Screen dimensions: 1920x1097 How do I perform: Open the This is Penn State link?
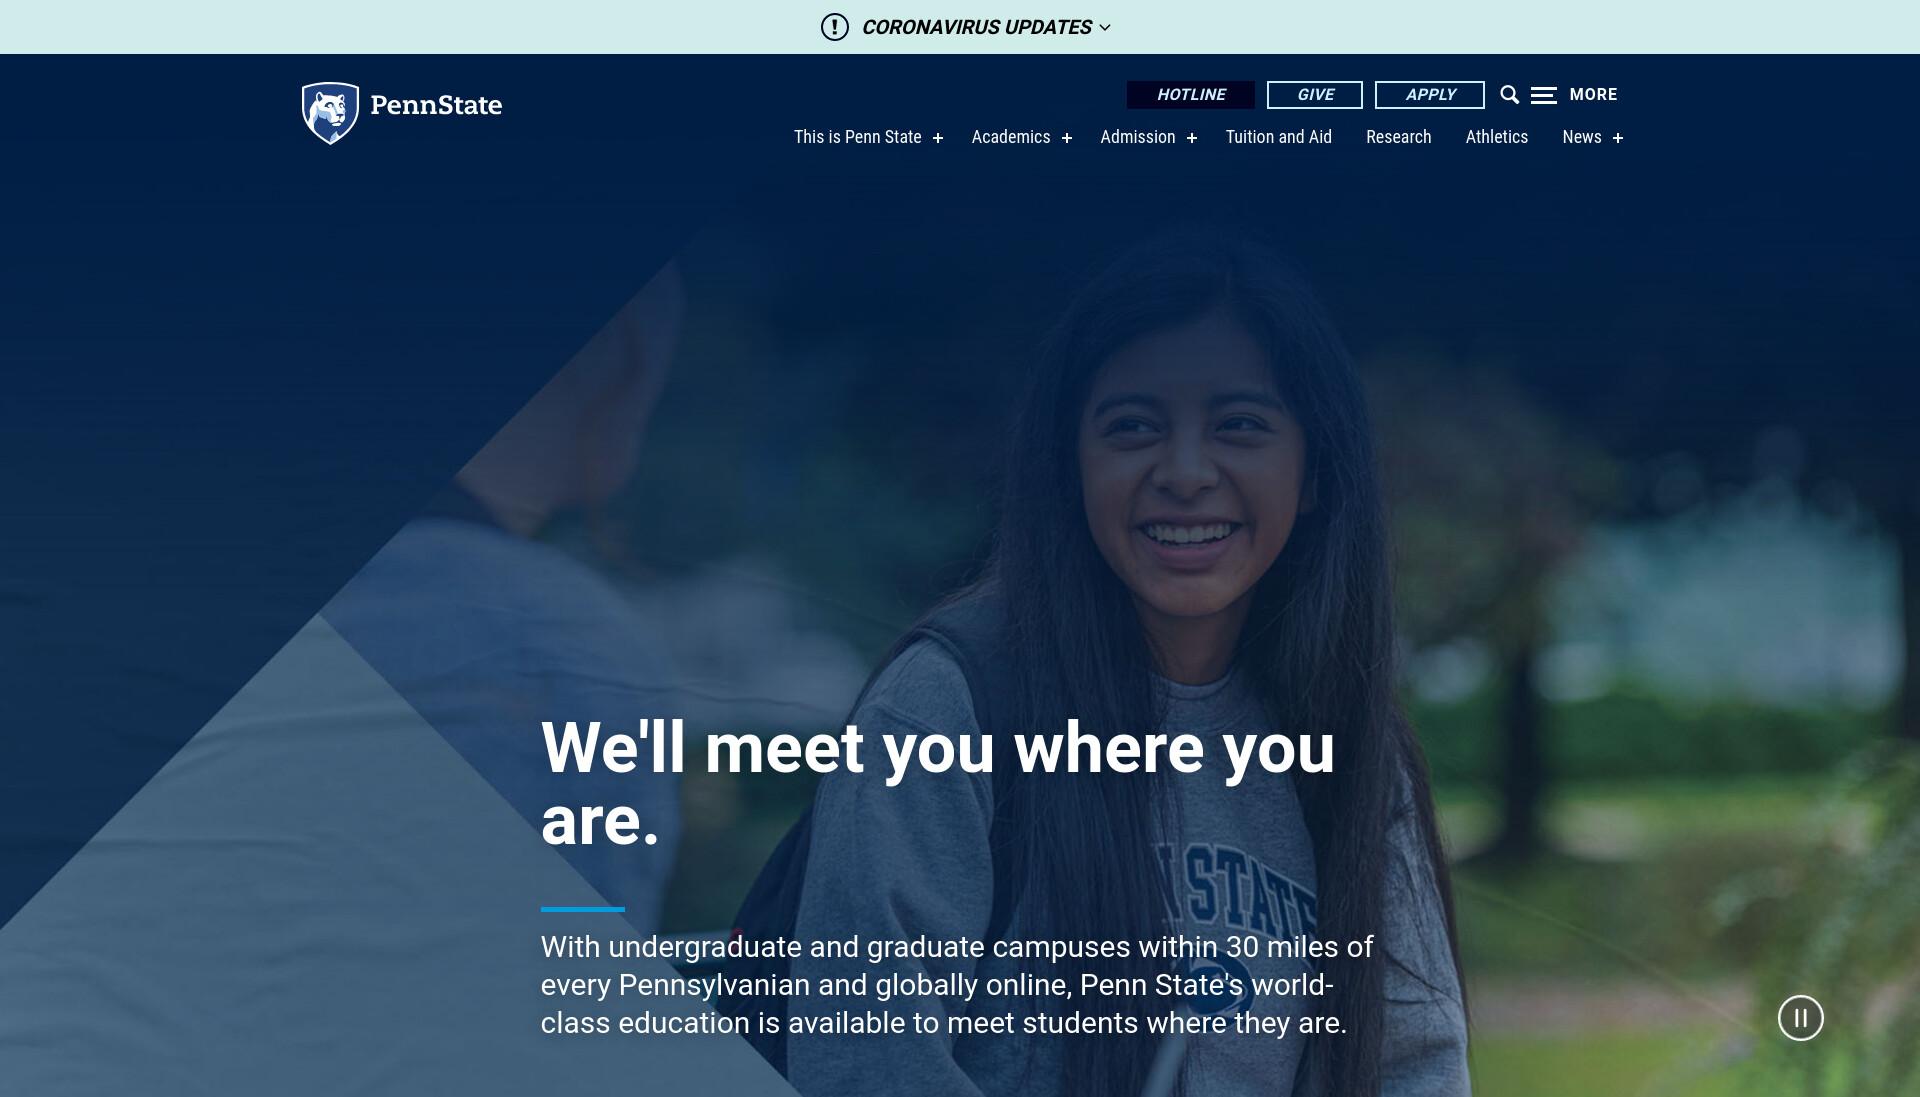click(x=857, y=137)
